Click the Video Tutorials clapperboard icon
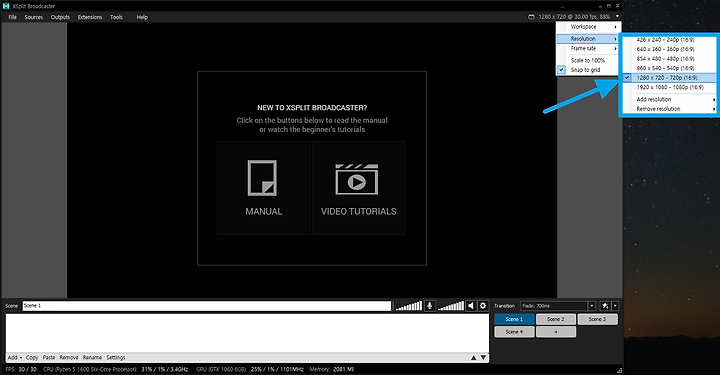Screen dimensions: 720x375 coord(357,179)
